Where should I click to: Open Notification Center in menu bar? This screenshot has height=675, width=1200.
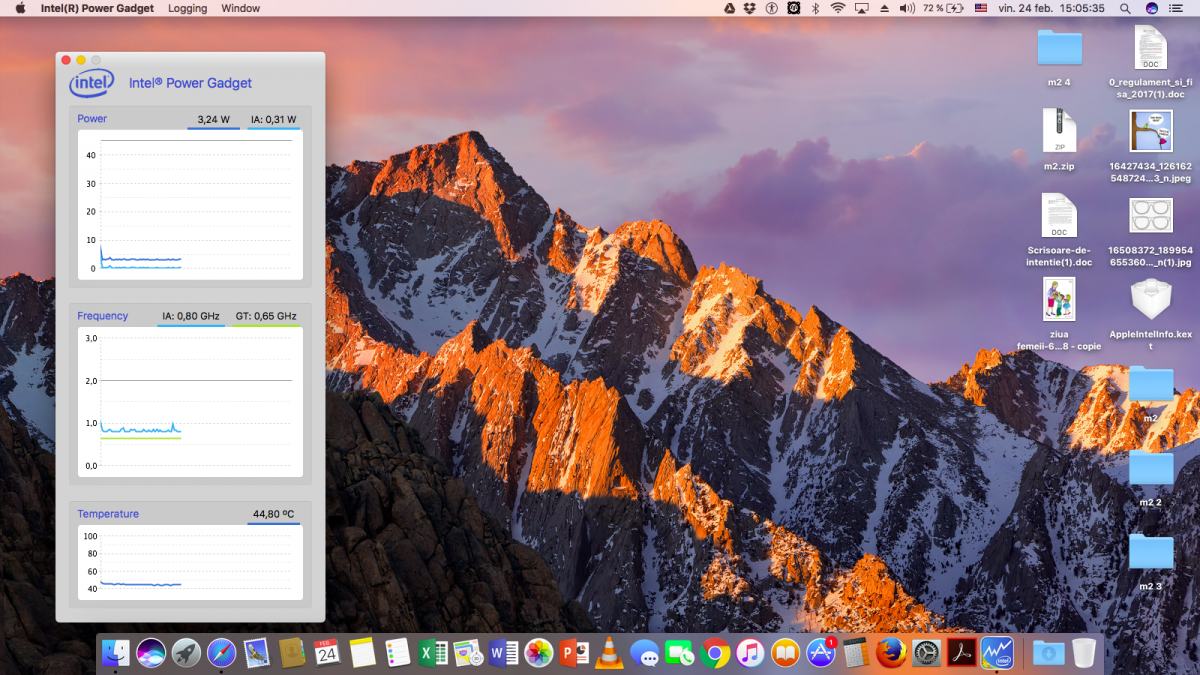pyautogui.click(x=1181, y=8)
